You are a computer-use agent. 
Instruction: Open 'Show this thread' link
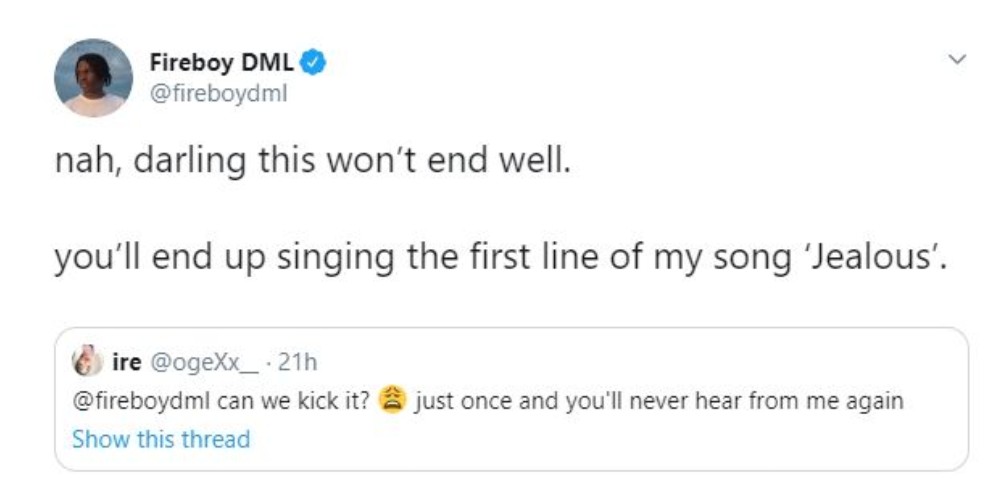[160, 439]
